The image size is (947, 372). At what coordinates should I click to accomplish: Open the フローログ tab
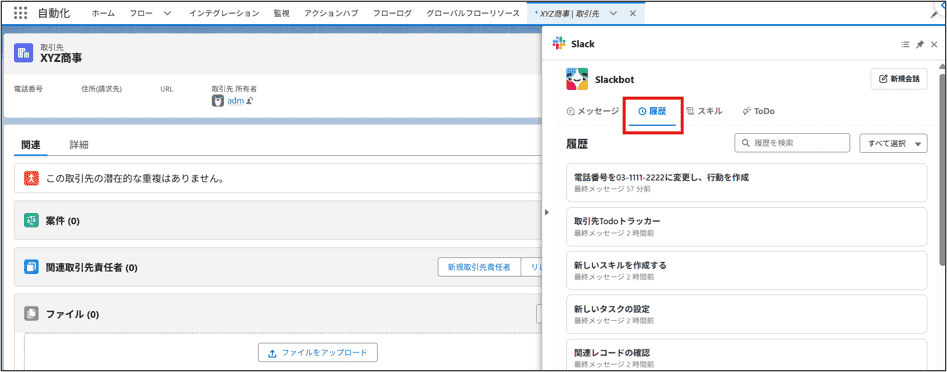click(393, 13)
